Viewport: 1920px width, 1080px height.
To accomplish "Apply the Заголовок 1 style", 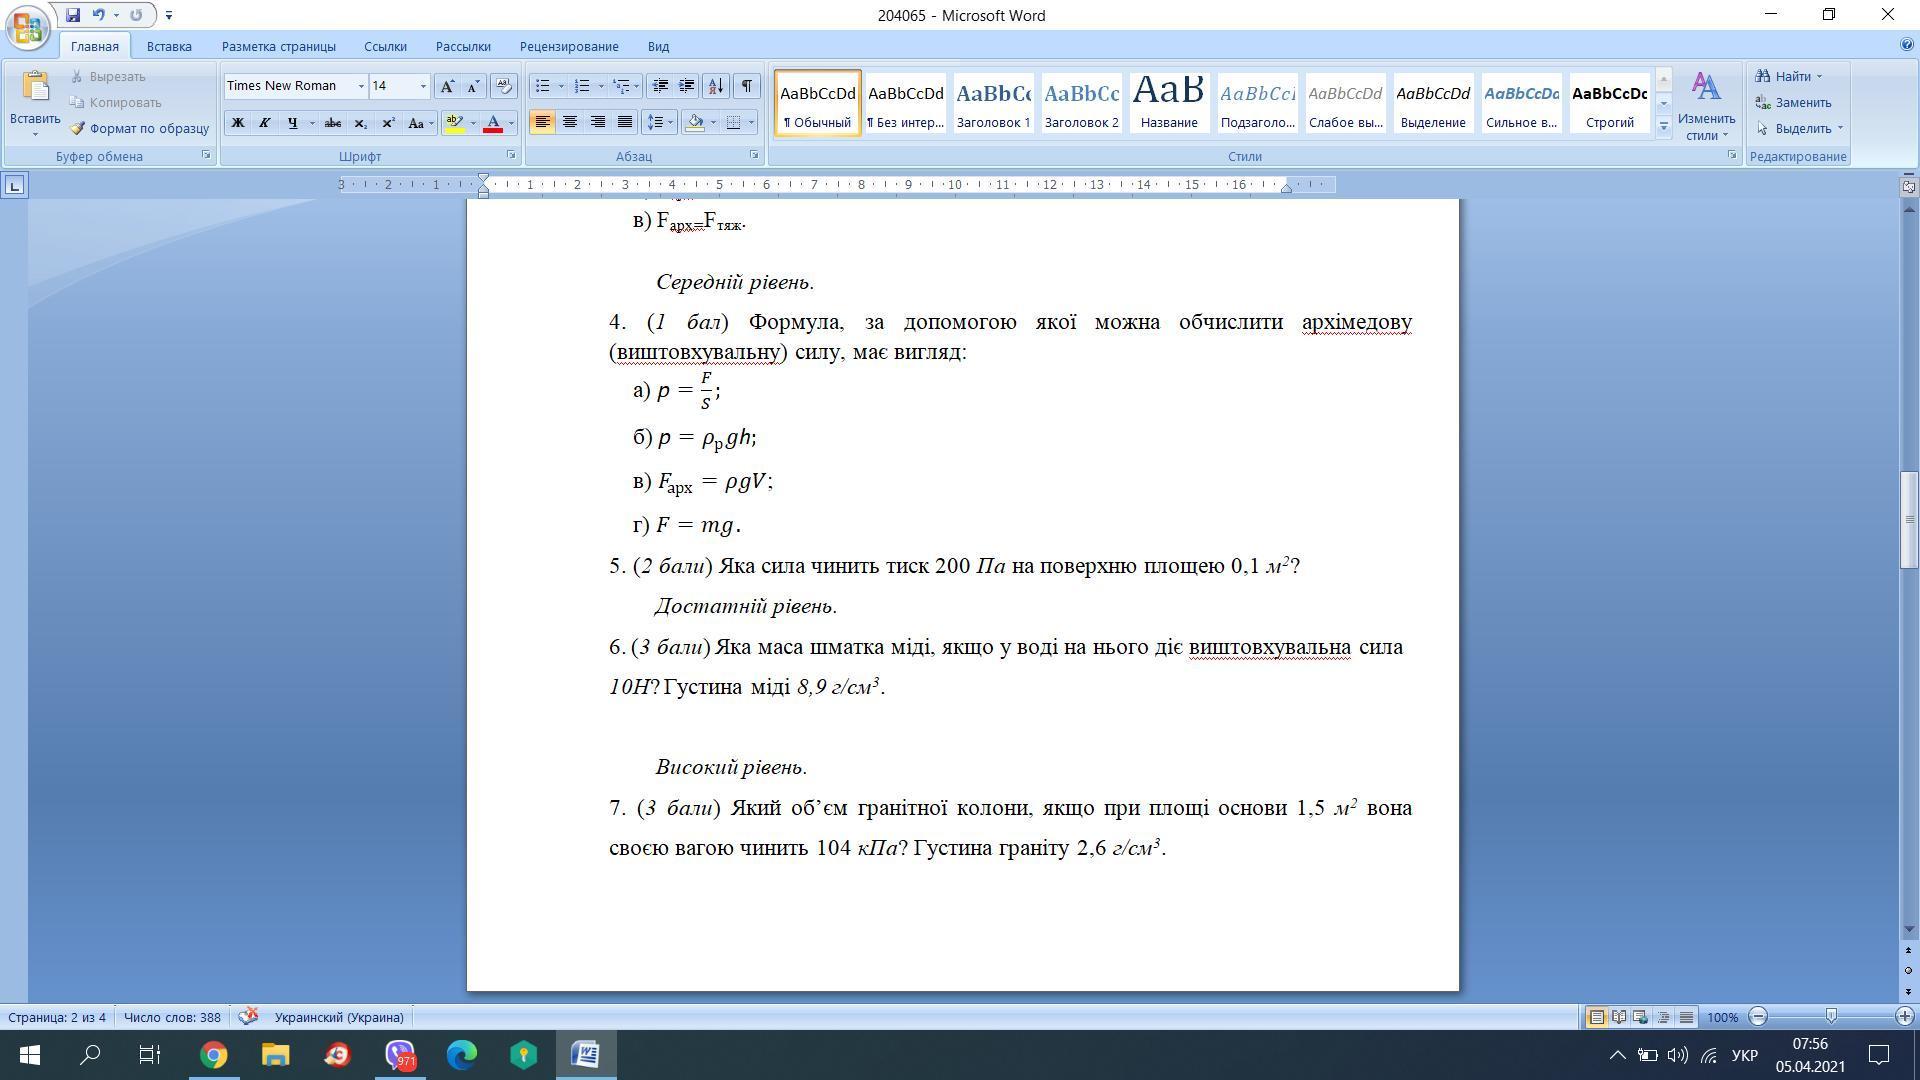I will (993, 102).
